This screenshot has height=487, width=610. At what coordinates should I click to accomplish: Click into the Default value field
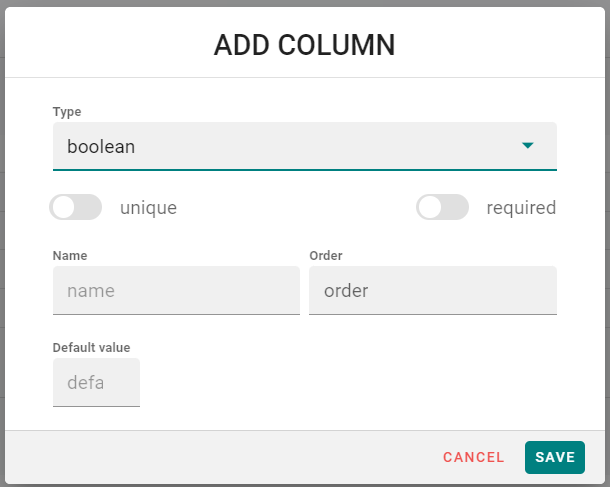pyautogui.click(x=96, y=382)
